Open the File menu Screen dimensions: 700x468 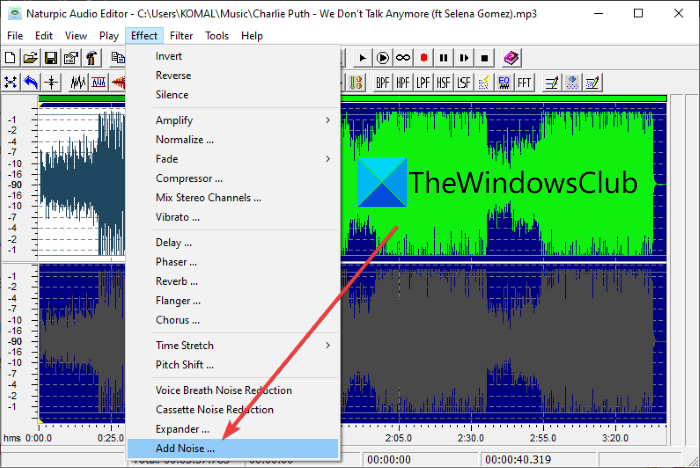tap(15, 36)
